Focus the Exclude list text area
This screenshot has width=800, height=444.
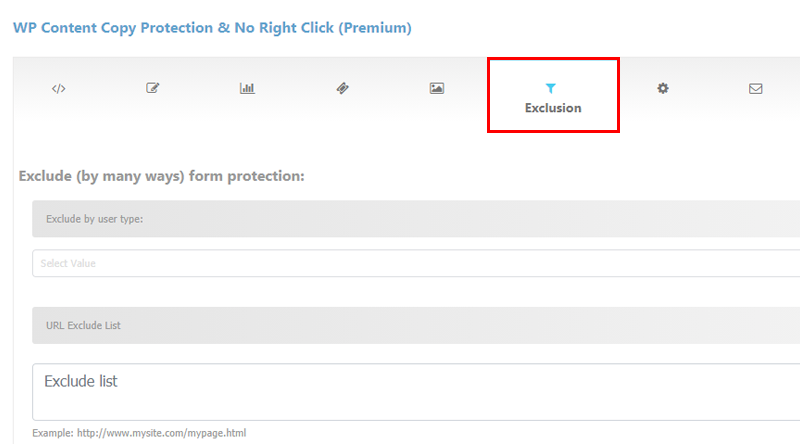[x=416, y=392]
